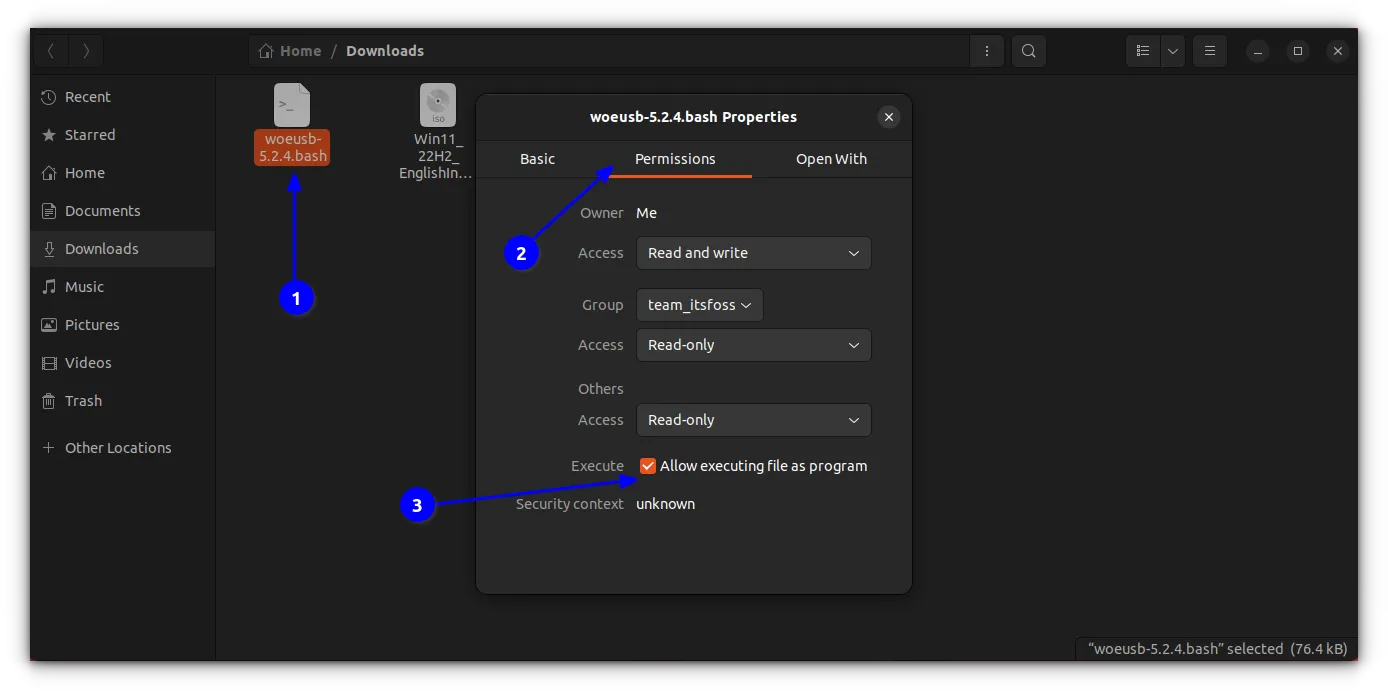The image size is (1388, 693).
Task: Select the Win11_22H2 ISO file thumbnail
Action: tap(437, 105)
